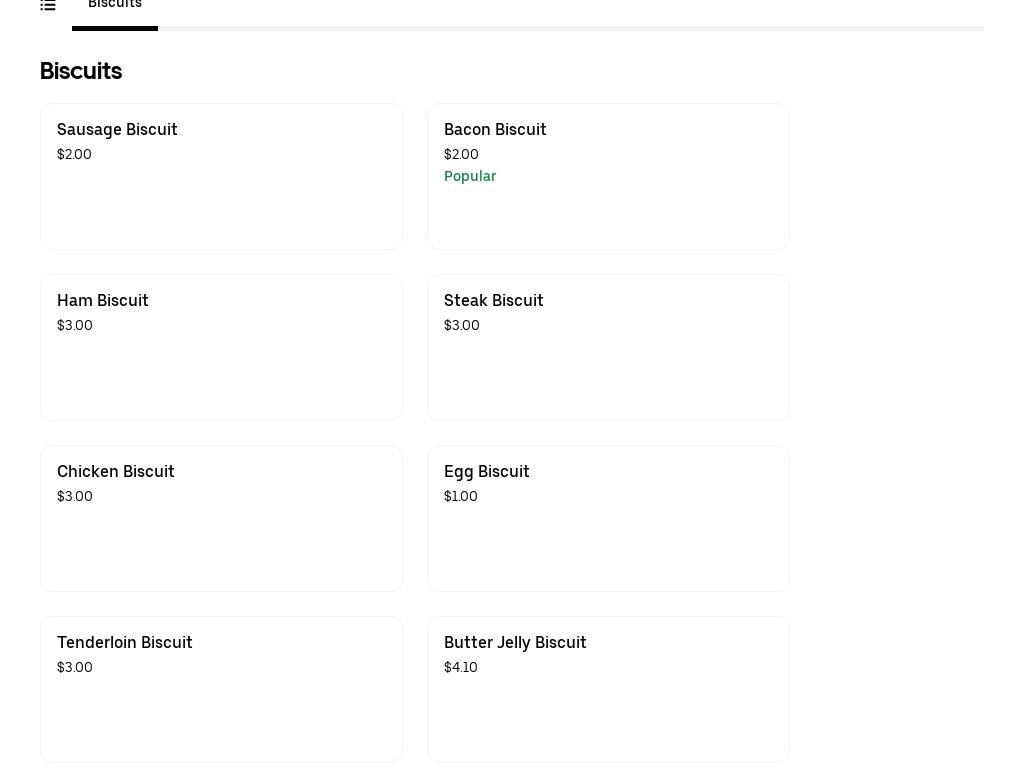
Task: Click the Sausage Biscuit $2.00 price
Action: pyautogui.click(x=74, y=154)
